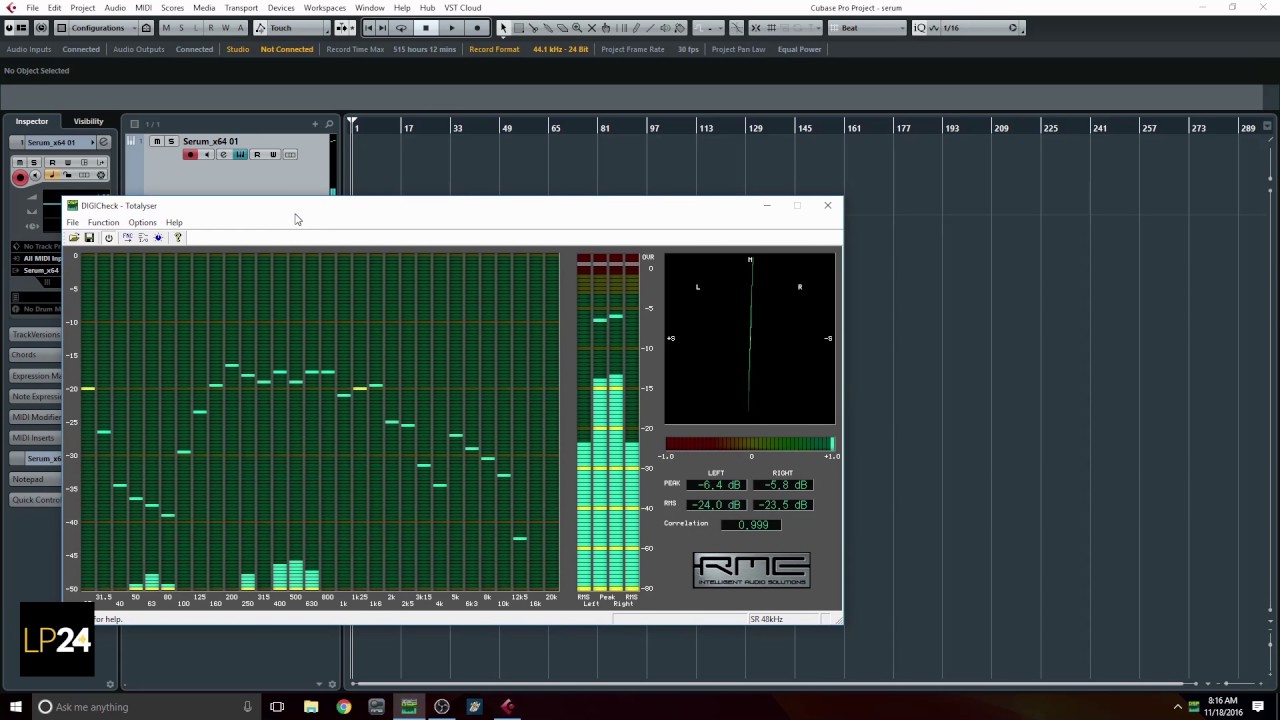The image size is (1280, 720).
Task: Click Equal Power pan law value
Action: pyautogui.click(x=799, y=49)
